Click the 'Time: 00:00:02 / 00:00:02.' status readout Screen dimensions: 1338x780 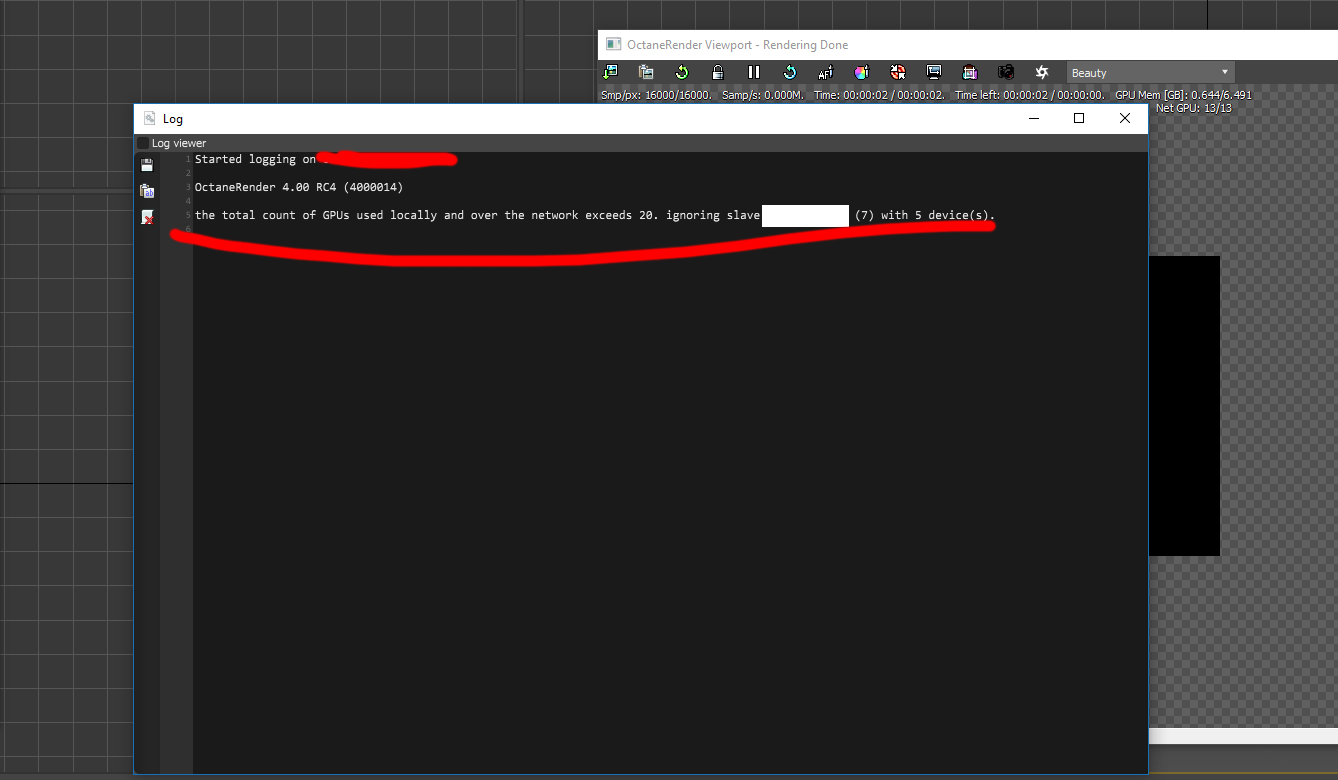tap(879, 95)
